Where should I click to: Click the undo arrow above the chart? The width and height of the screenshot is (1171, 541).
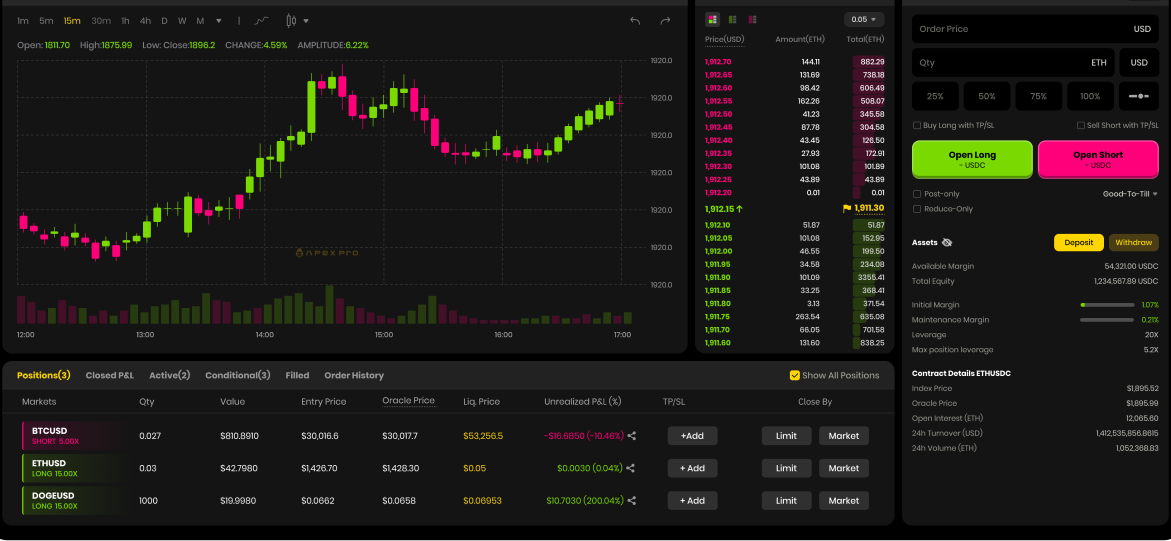pos(634,21)
